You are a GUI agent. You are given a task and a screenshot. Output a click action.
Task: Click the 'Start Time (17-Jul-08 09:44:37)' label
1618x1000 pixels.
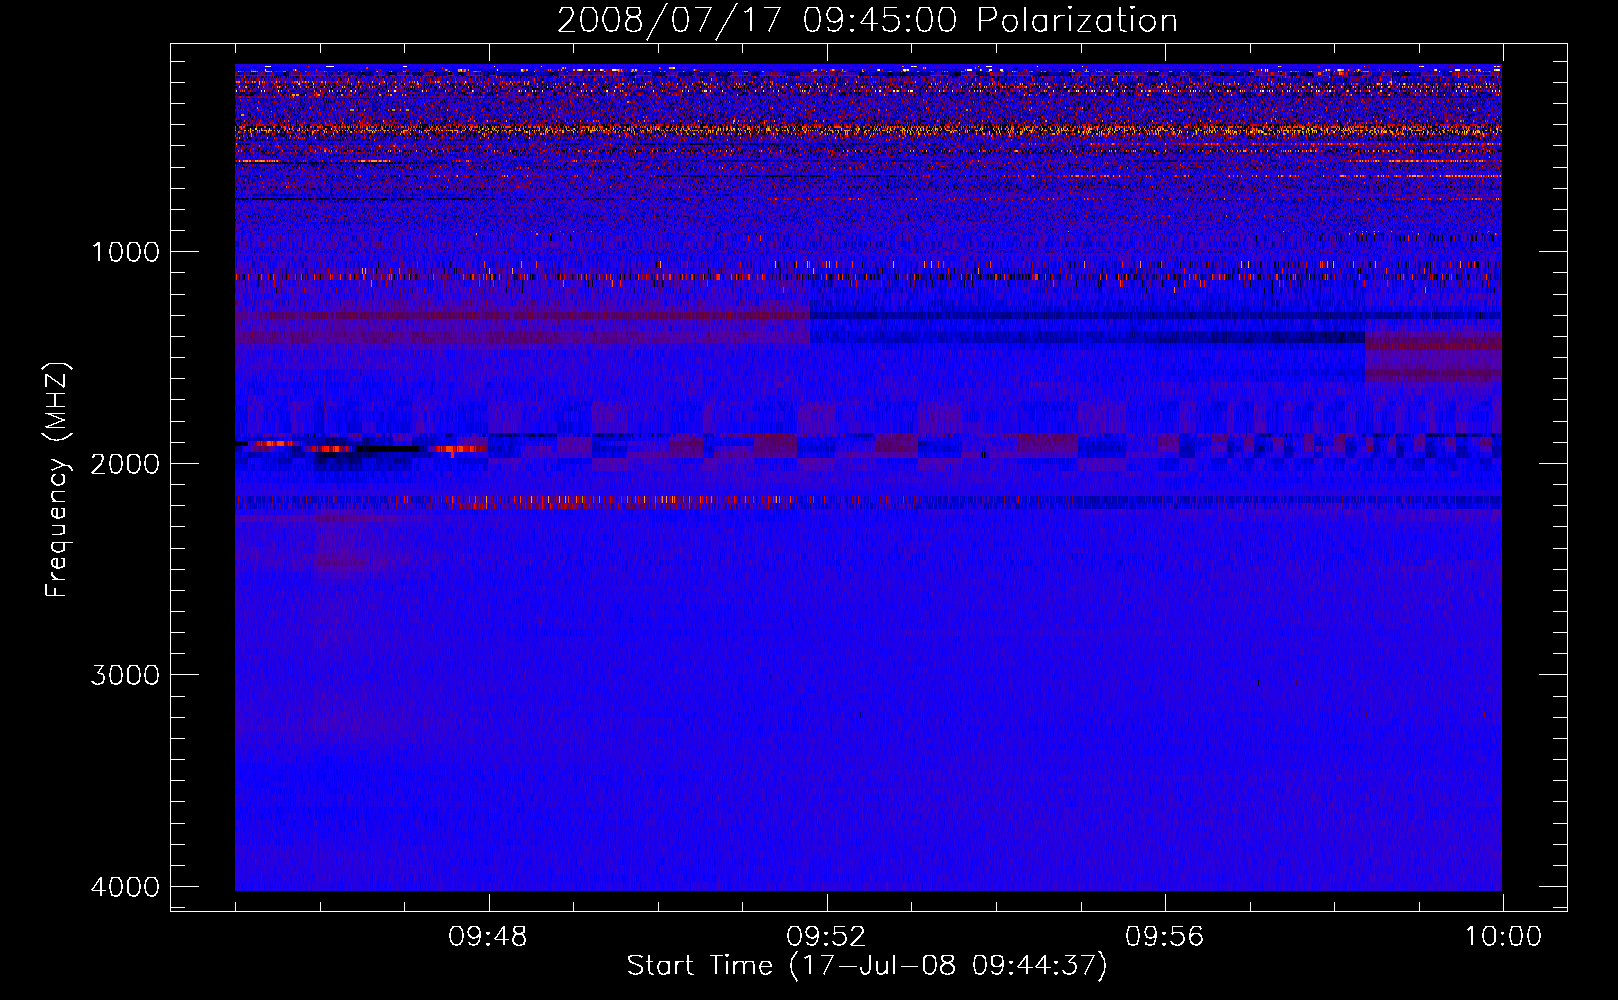(867, 966)
